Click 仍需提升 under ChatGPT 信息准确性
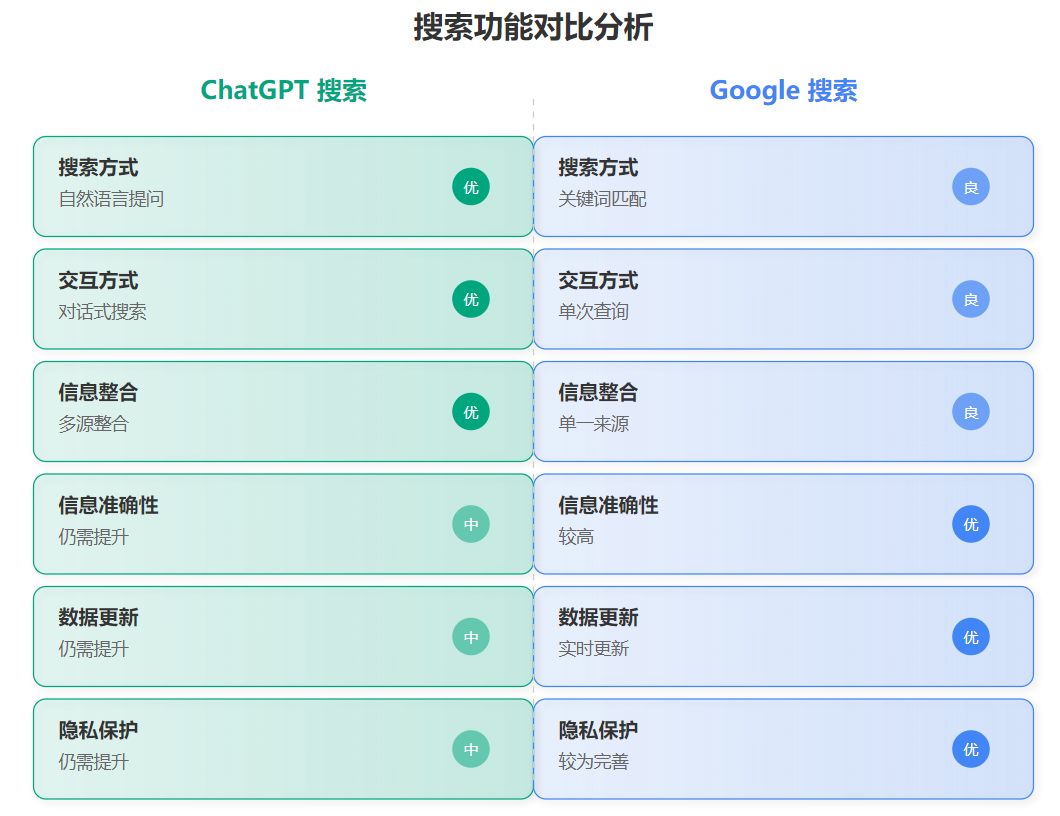1060x816 pixels. tap(93, 537)
